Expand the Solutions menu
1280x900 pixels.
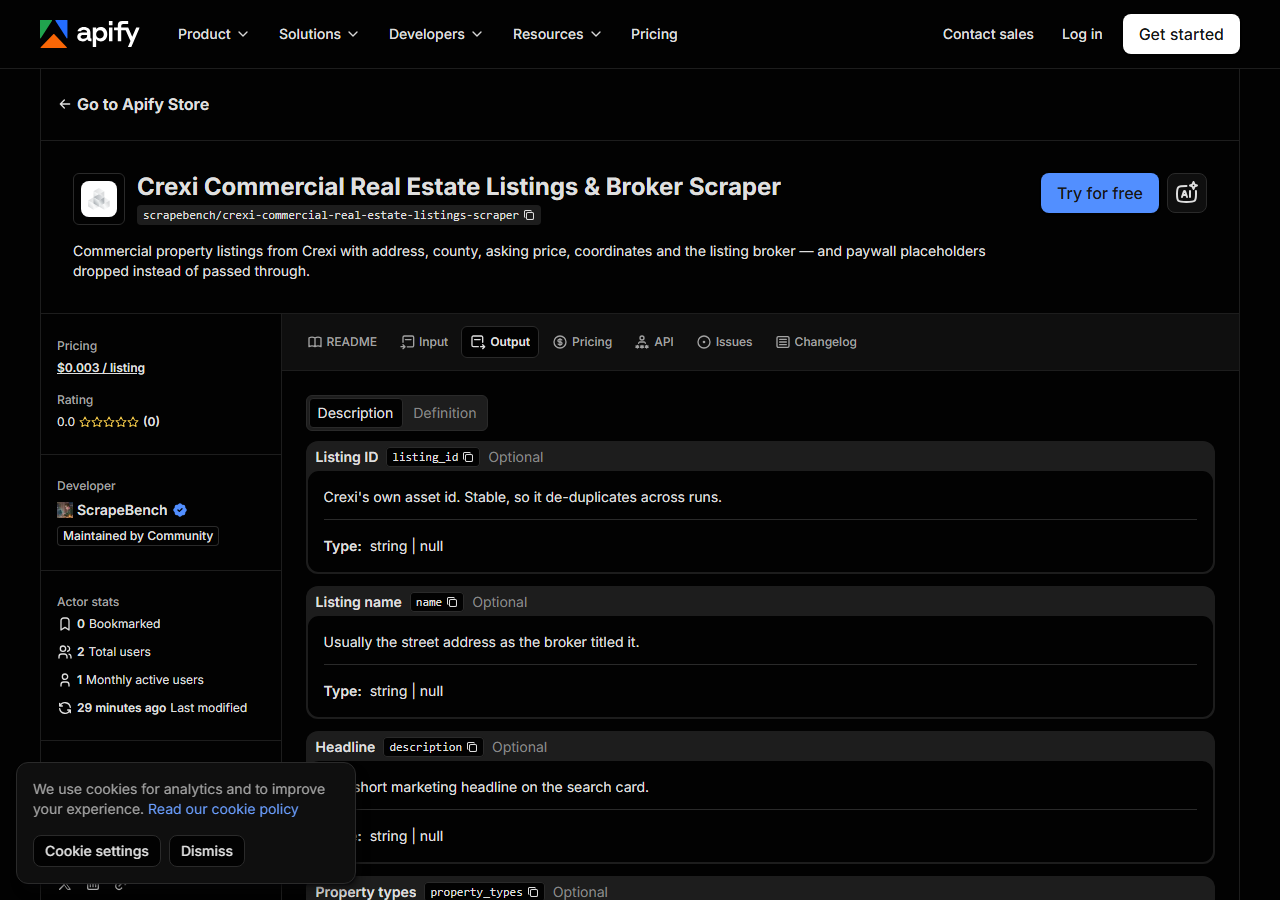pos(318,34)
